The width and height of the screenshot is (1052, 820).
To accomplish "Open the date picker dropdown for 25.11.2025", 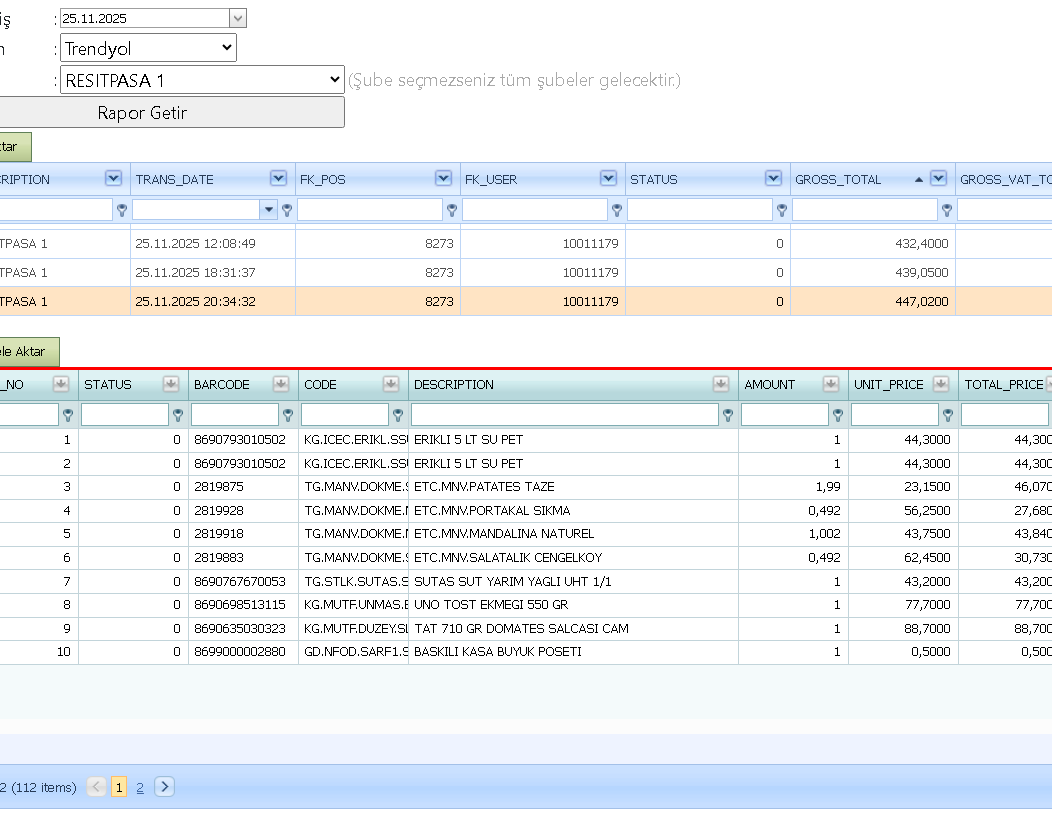I will tap(238, 18).
